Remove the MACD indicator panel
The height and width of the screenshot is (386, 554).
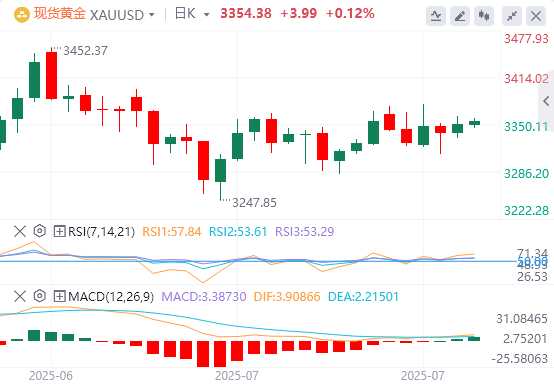[x=20, y=296]
